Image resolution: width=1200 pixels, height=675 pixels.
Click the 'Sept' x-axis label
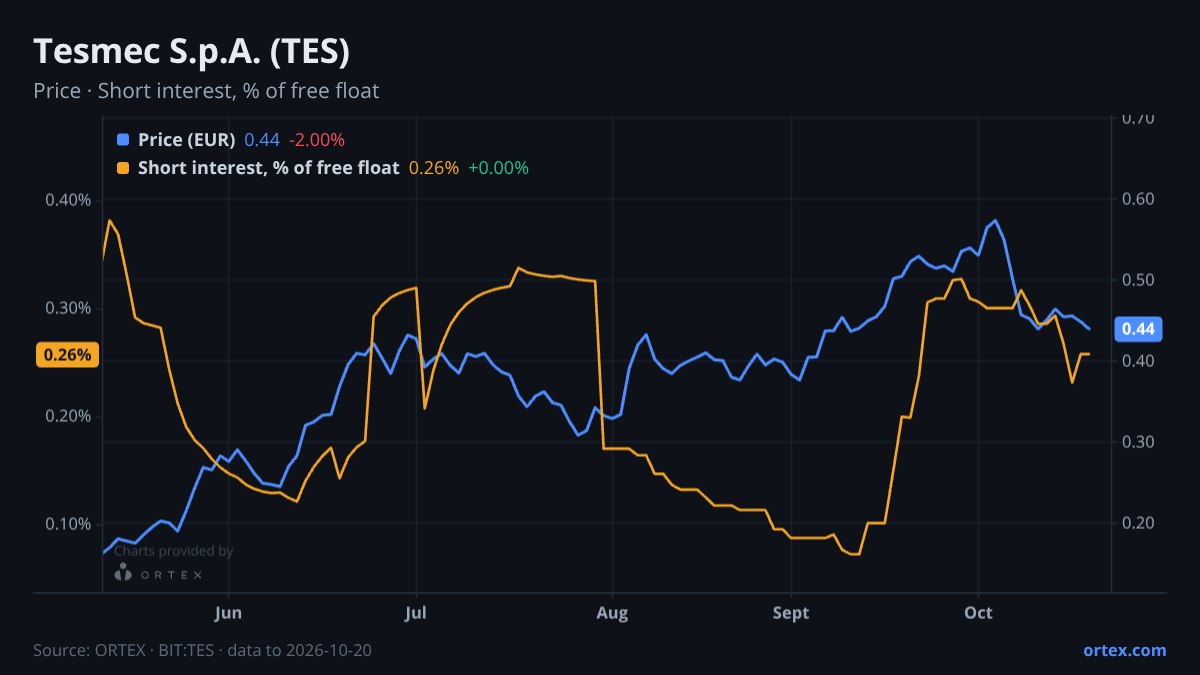[x=791, y=613]
